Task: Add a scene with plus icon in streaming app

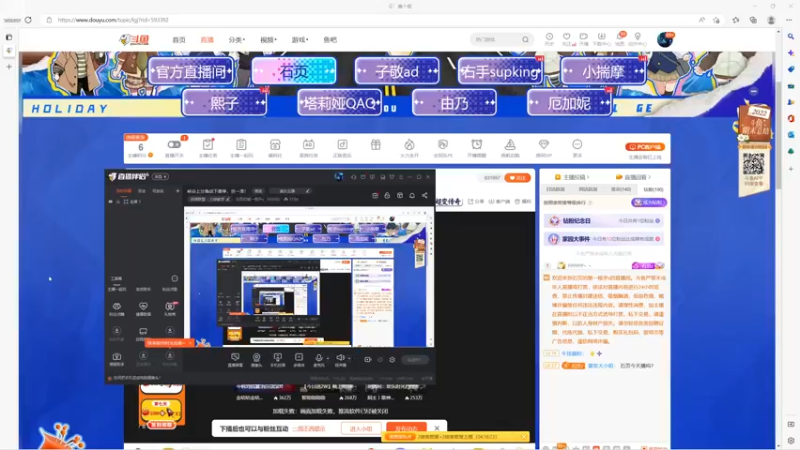Action: (x=178, y=191)
